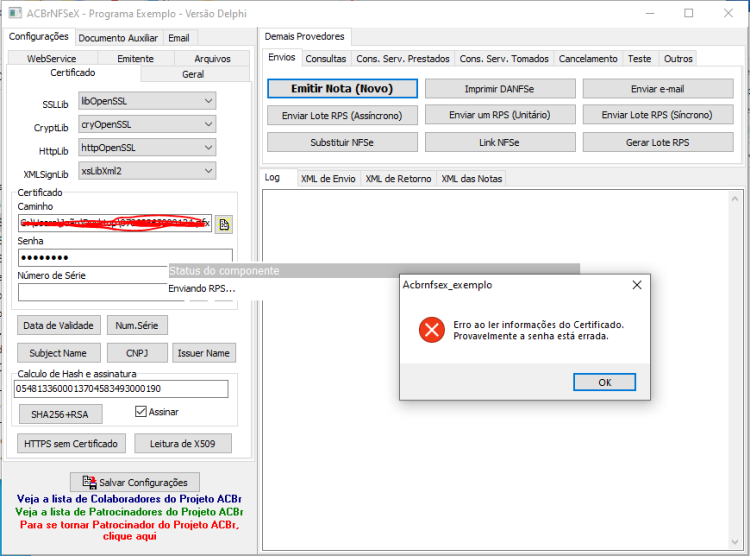The image size is (750, 556).
Task: Show the XML de Envio tab
Action: (x=328, y=178)
